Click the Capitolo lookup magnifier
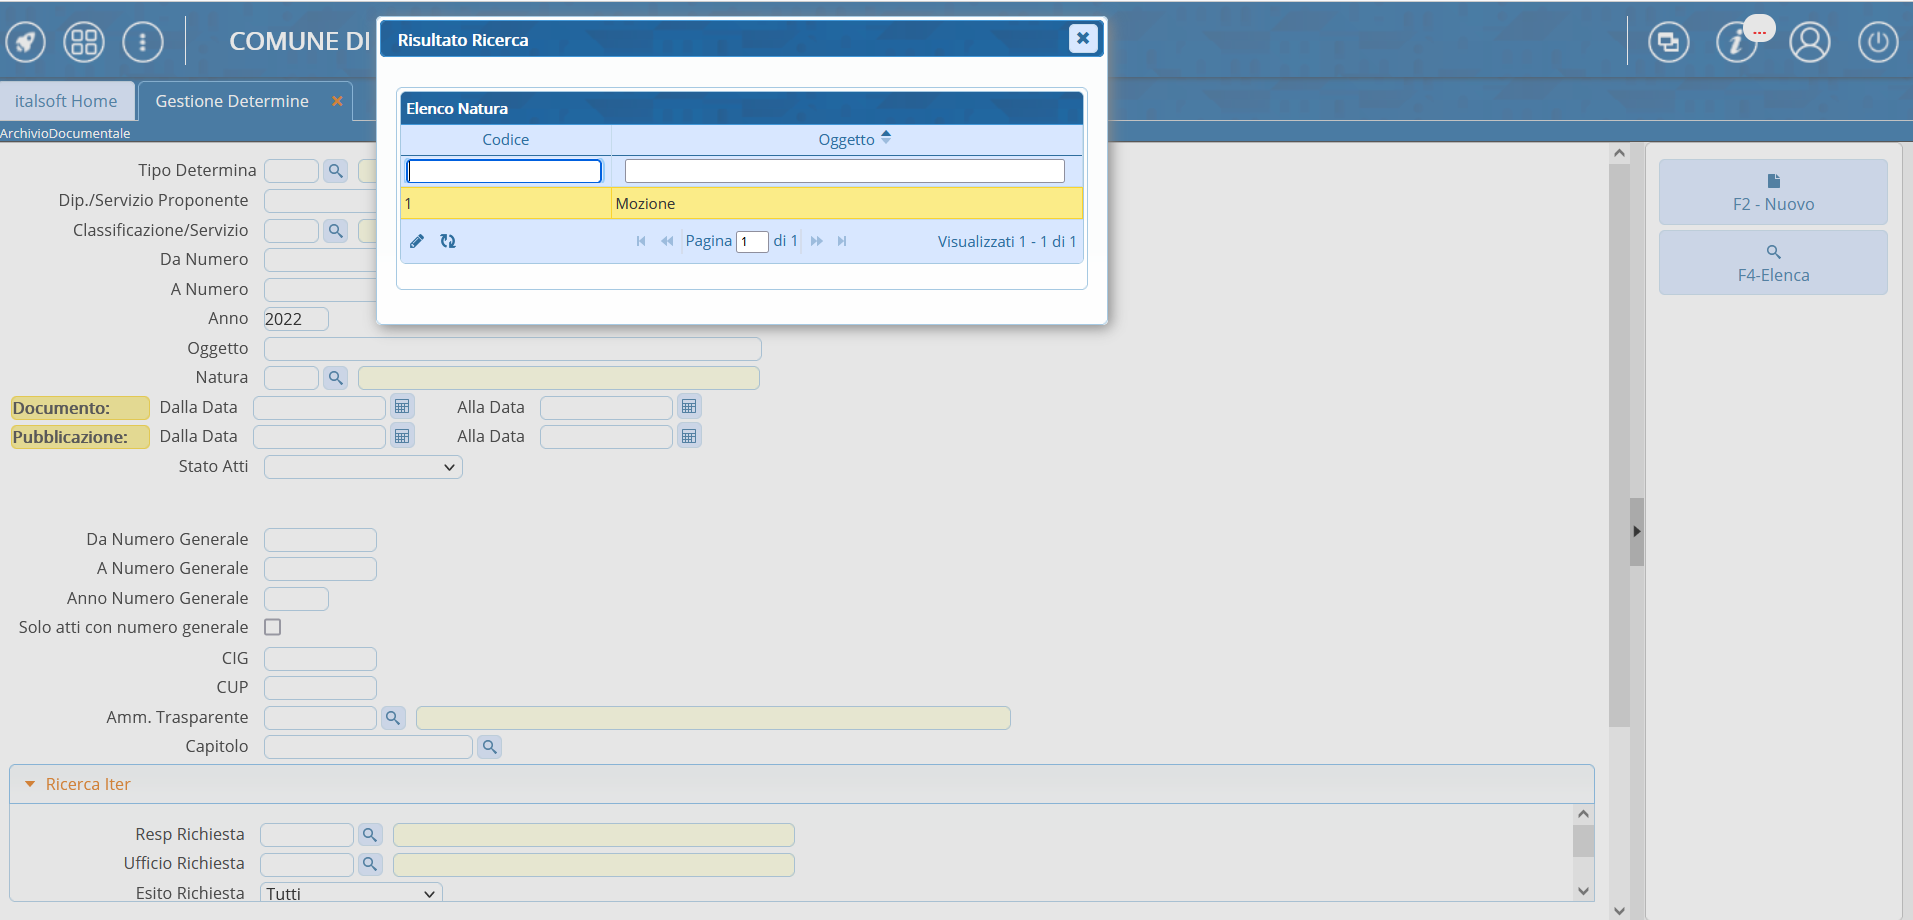The image size is (1913, 920). tap(489, 747)
